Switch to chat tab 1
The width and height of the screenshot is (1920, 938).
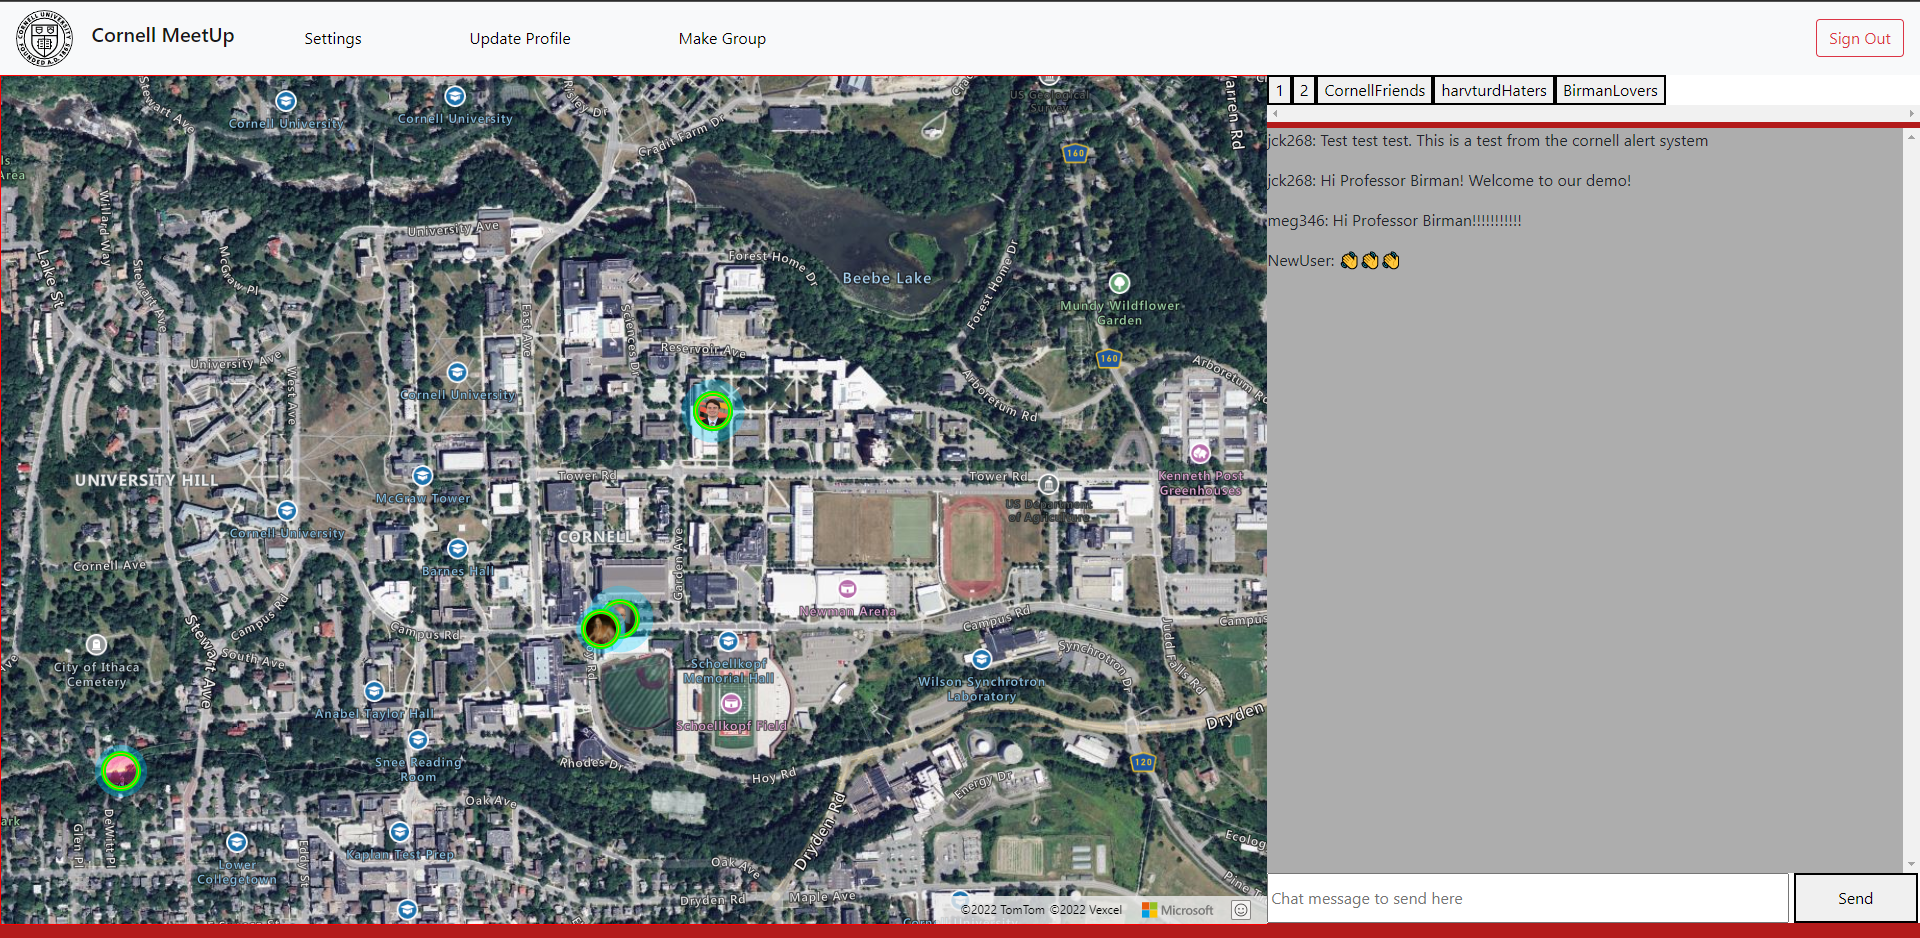[x=1279, y=90]
